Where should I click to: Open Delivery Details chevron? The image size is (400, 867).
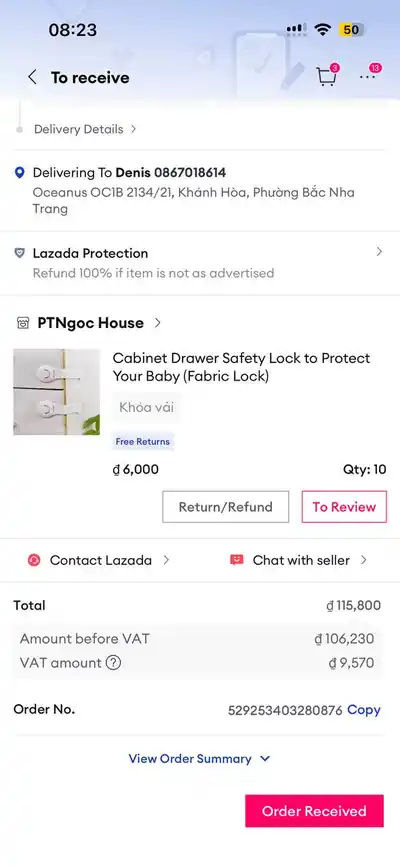(x=133, y=129)
